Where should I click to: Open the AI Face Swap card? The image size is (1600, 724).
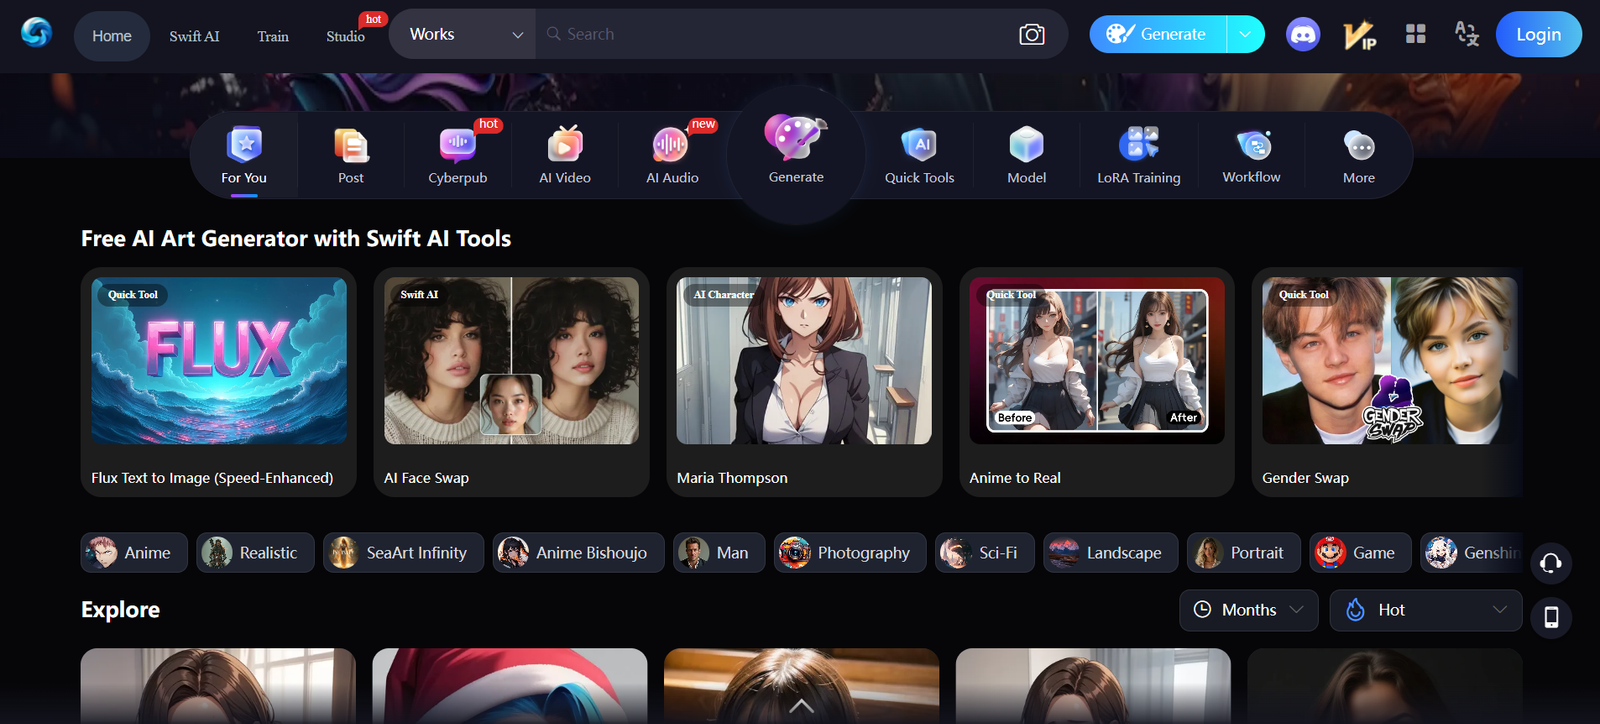click(511, 381)
